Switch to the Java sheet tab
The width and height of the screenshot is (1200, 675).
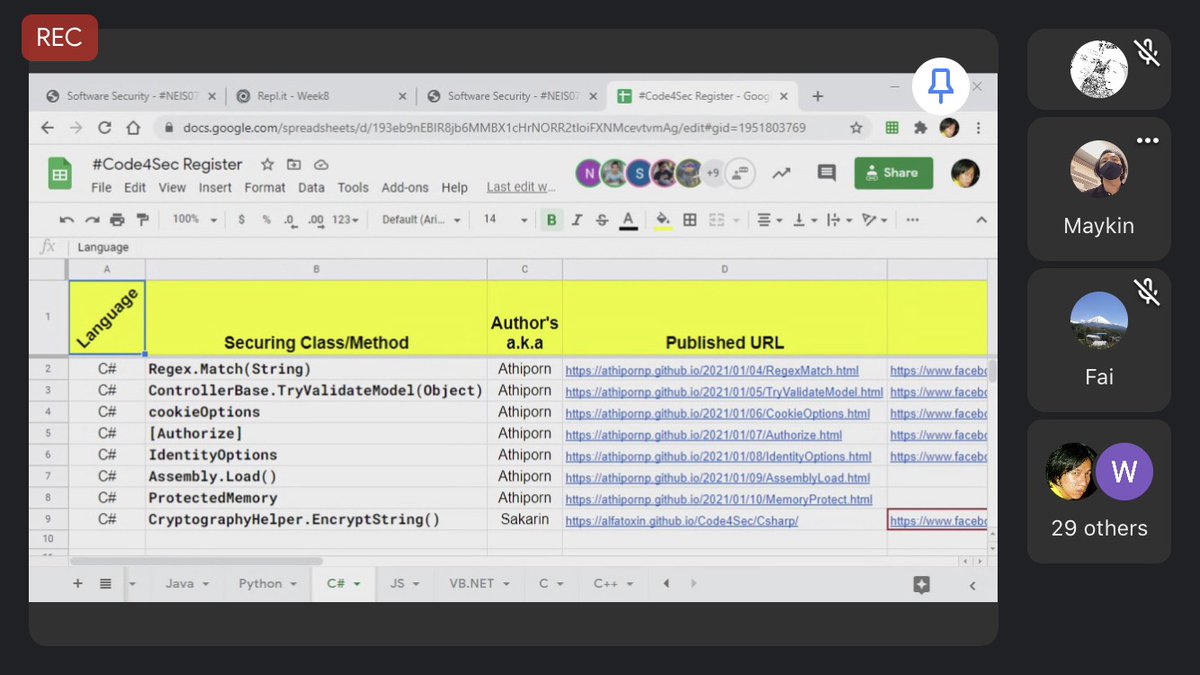tap(186, 583)
